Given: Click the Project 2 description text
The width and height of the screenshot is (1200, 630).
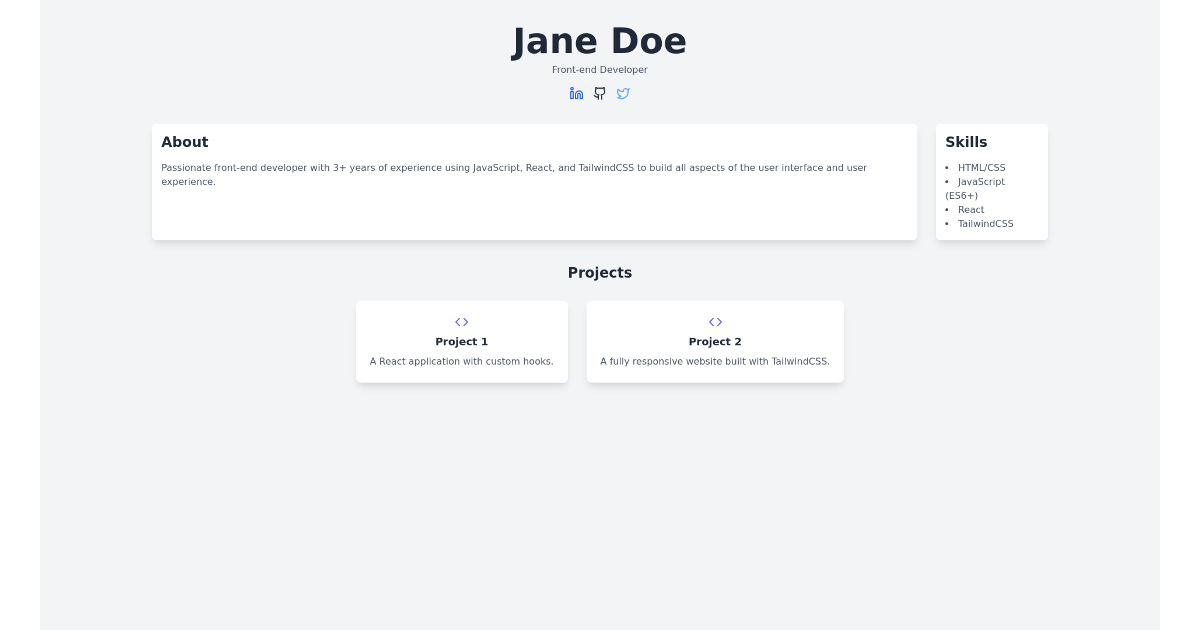Looking at the screenshot, I should (715, 361).
